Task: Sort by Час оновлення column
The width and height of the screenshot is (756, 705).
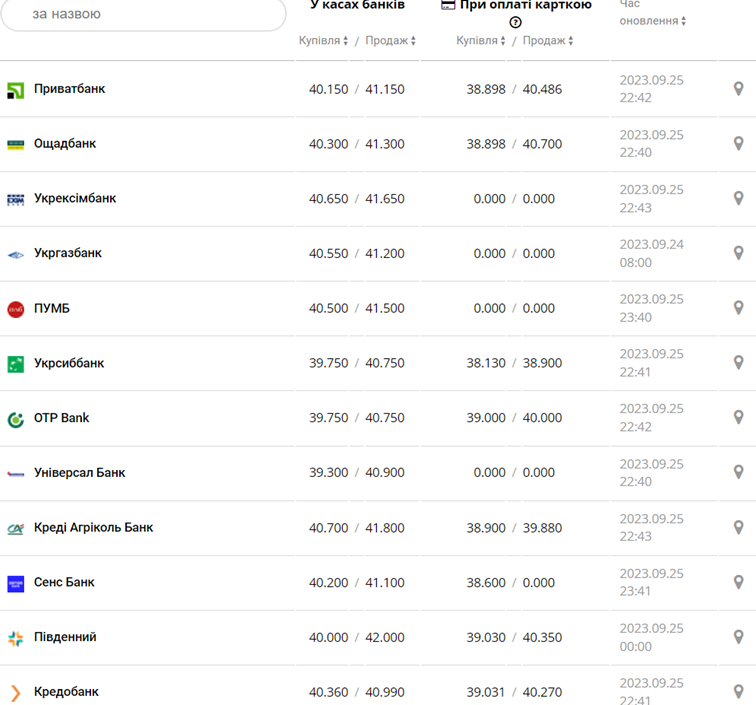Action: click(653, 21)
